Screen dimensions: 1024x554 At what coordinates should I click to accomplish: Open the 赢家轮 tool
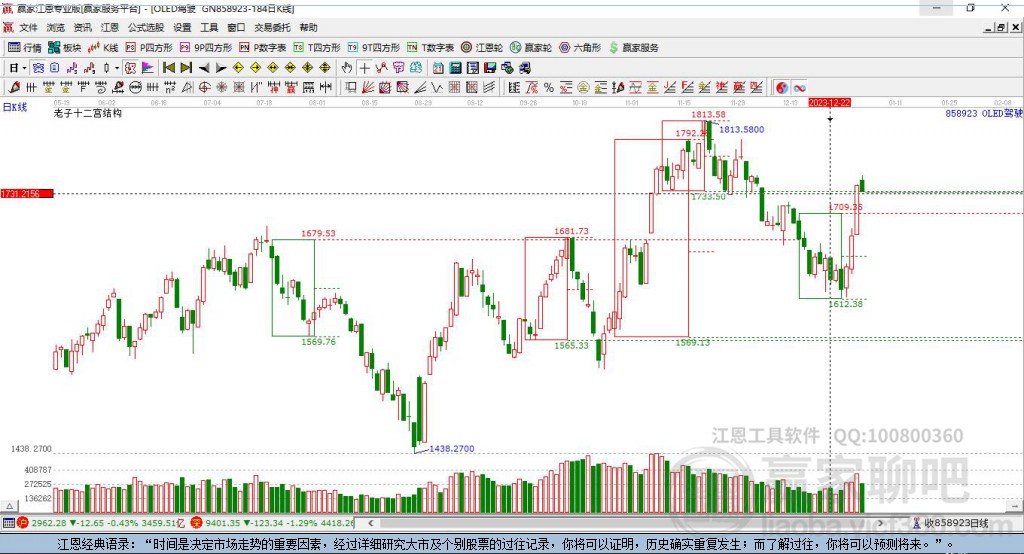click(531, 48)
